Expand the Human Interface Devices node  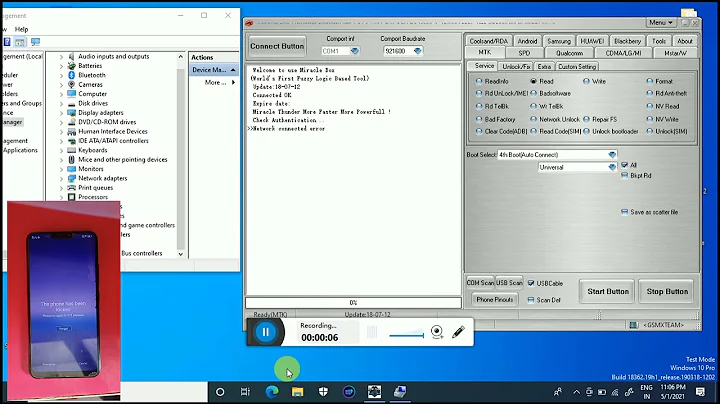62,132
